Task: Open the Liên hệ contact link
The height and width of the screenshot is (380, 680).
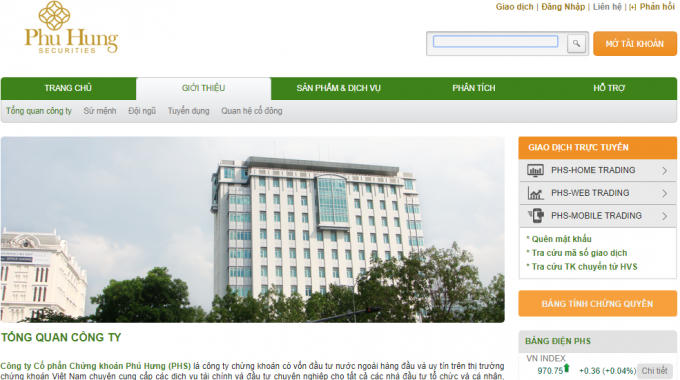Action: pos(607,7)
